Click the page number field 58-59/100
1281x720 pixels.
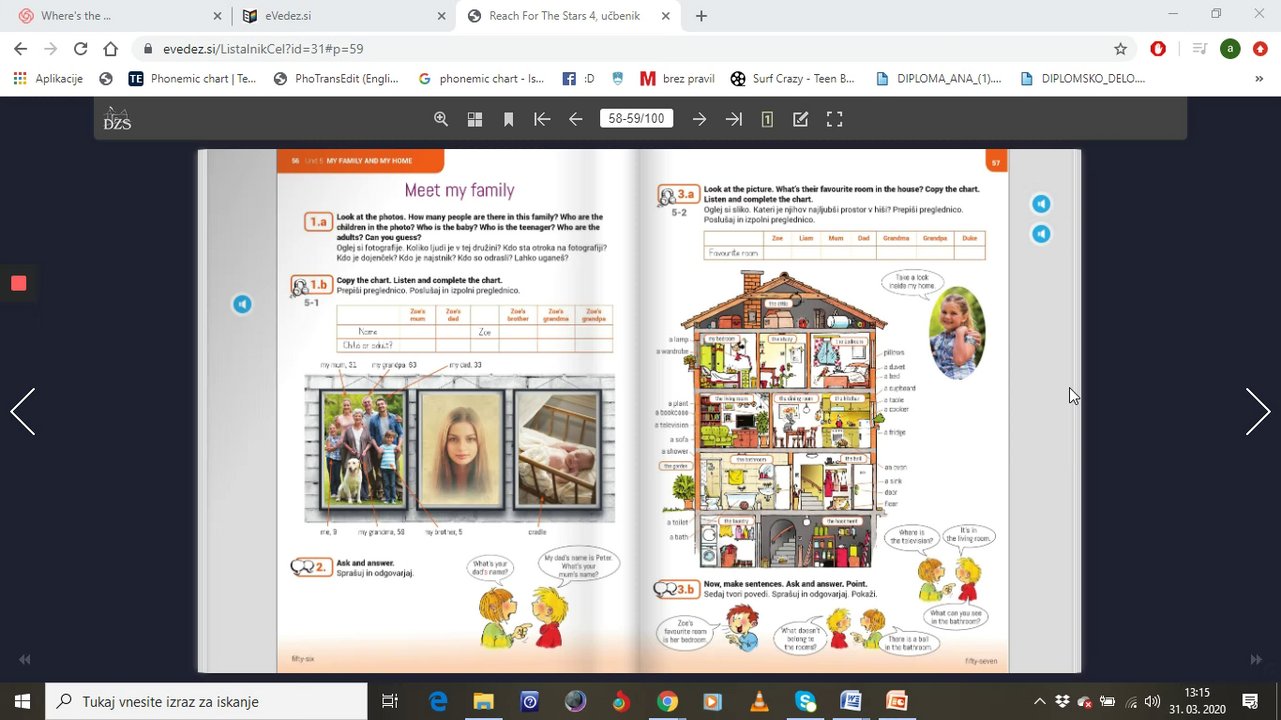coord(636,118)
